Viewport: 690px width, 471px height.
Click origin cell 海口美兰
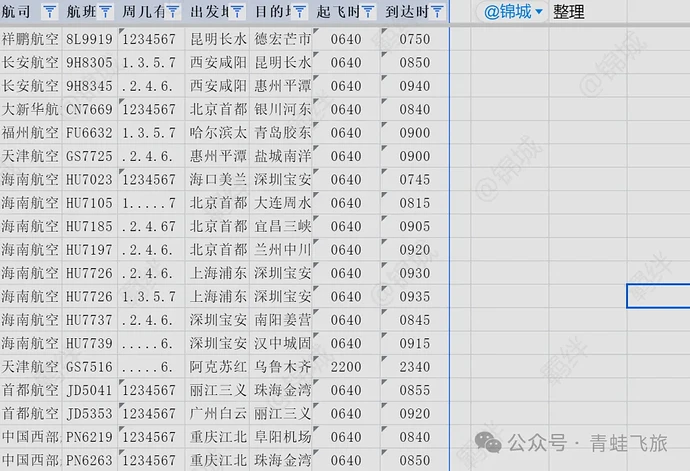[218, 180]
